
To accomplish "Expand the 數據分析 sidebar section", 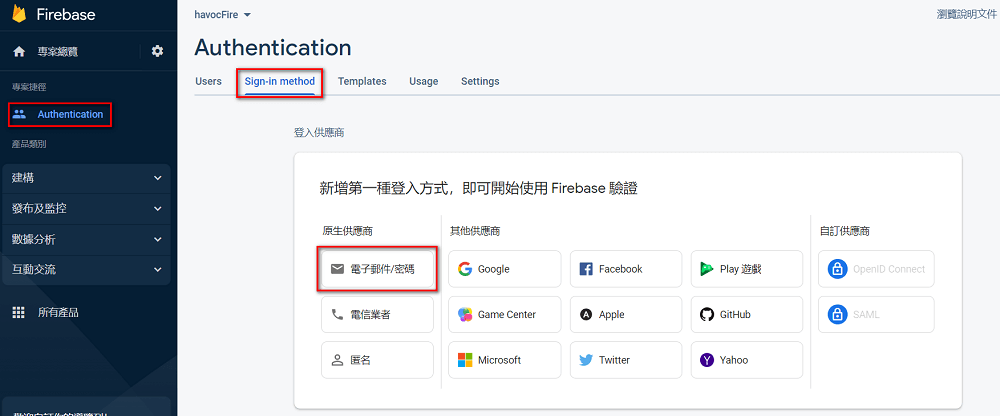I will 86,239.
